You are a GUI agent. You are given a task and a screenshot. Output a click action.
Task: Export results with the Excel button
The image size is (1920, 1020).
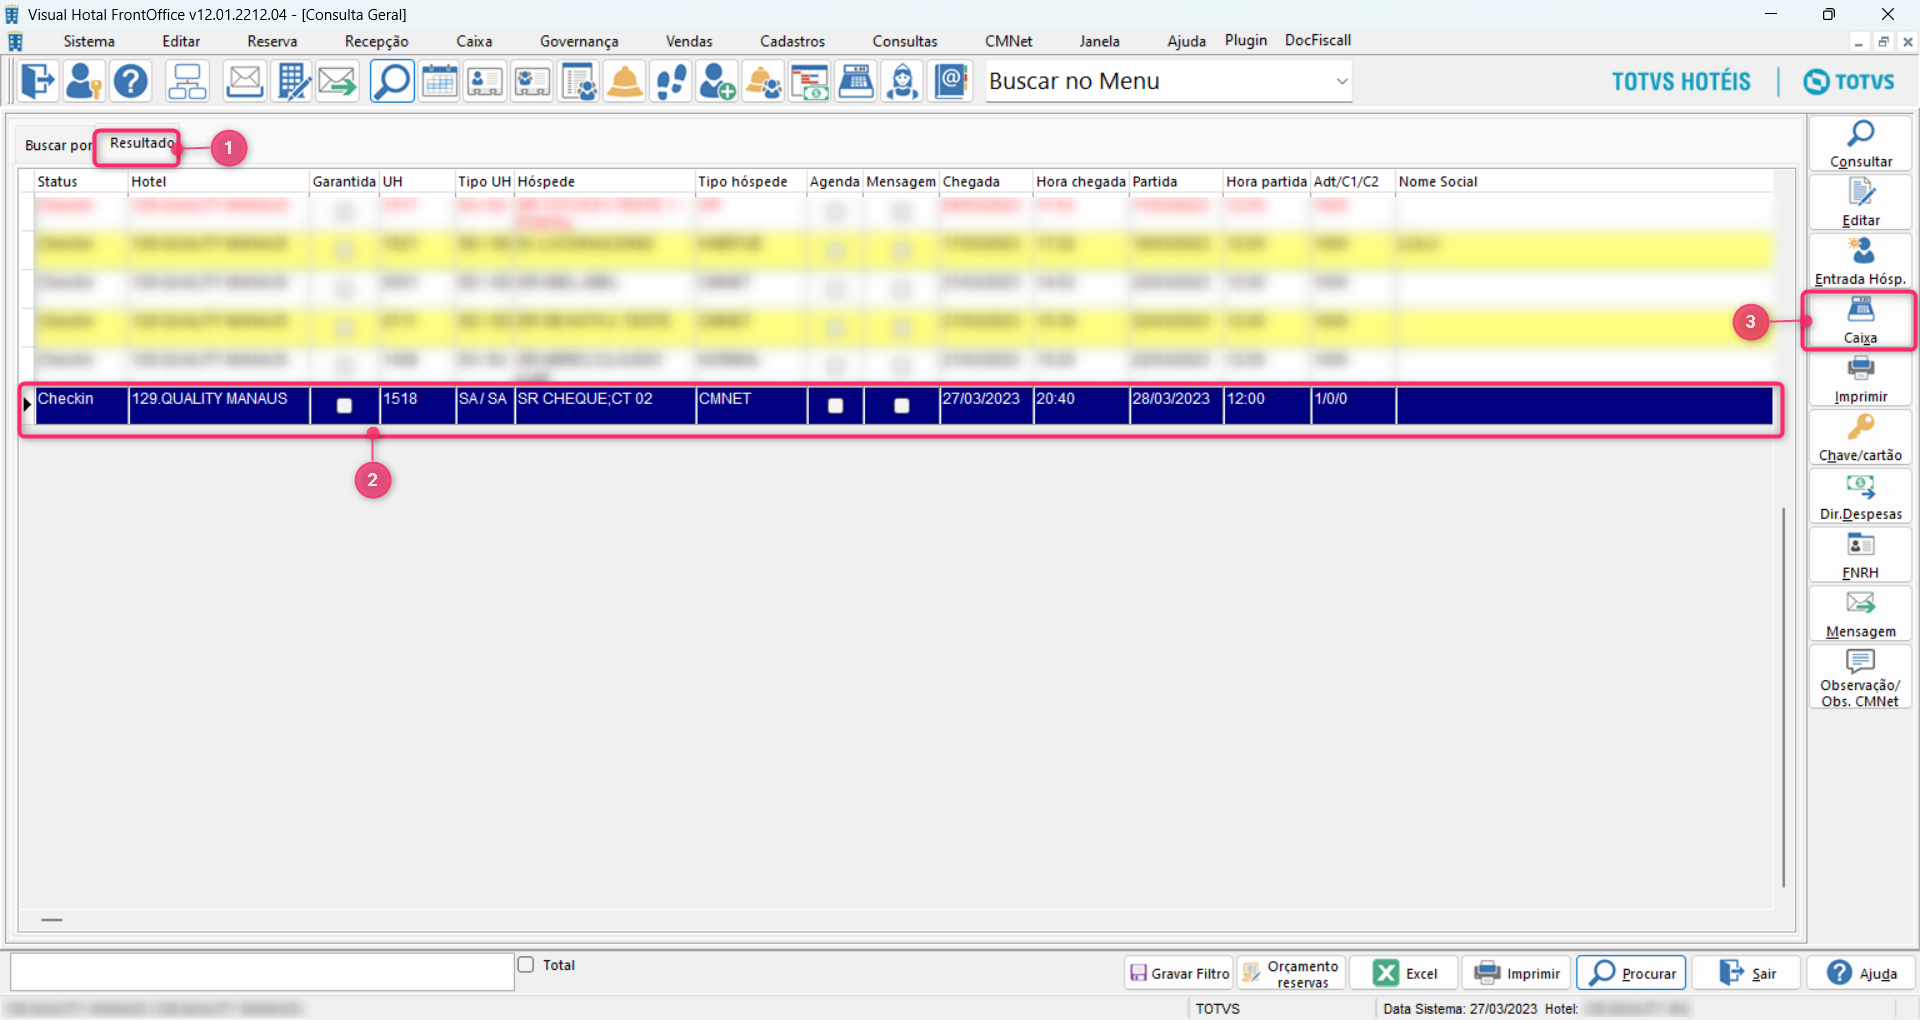(x=1404, y=973)
